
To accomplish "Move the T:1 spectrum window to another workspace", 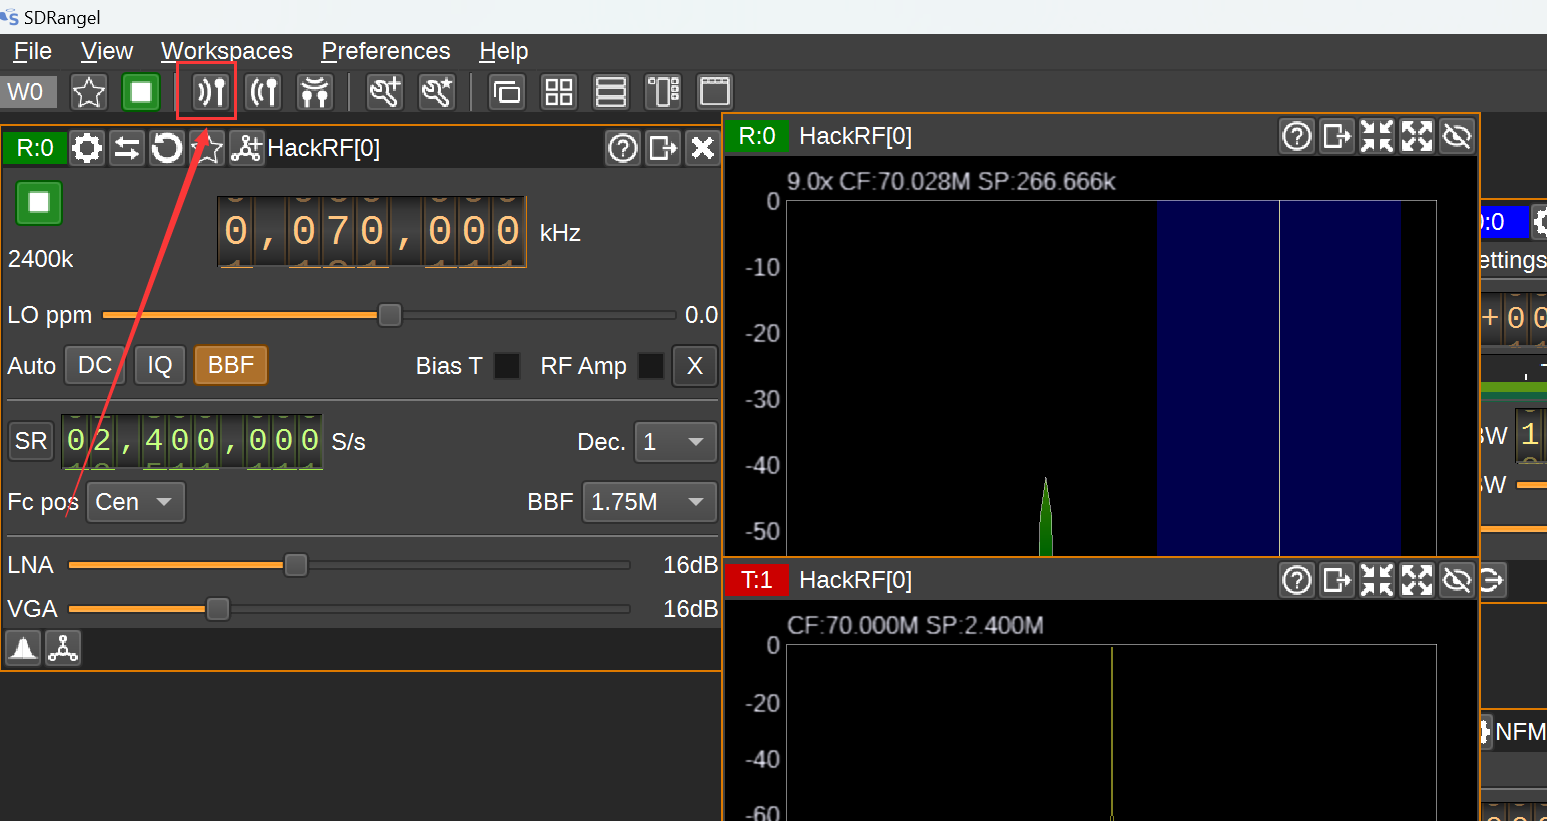I will pyautogui.click(x=1337, y=580).
